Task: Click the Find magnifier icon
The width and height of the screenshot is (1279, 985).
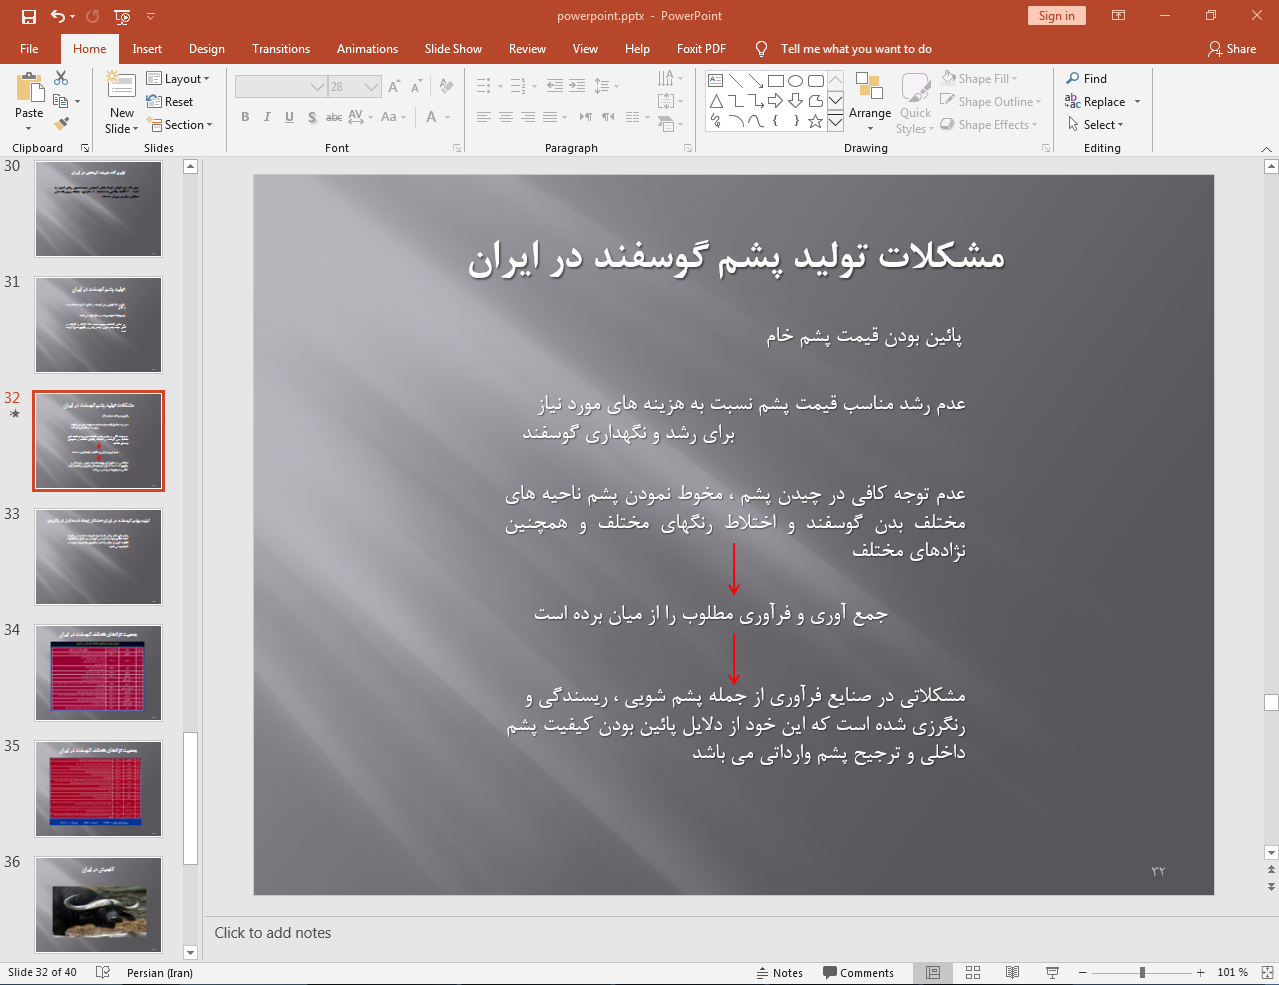Action: click(x=1073, y=78)
